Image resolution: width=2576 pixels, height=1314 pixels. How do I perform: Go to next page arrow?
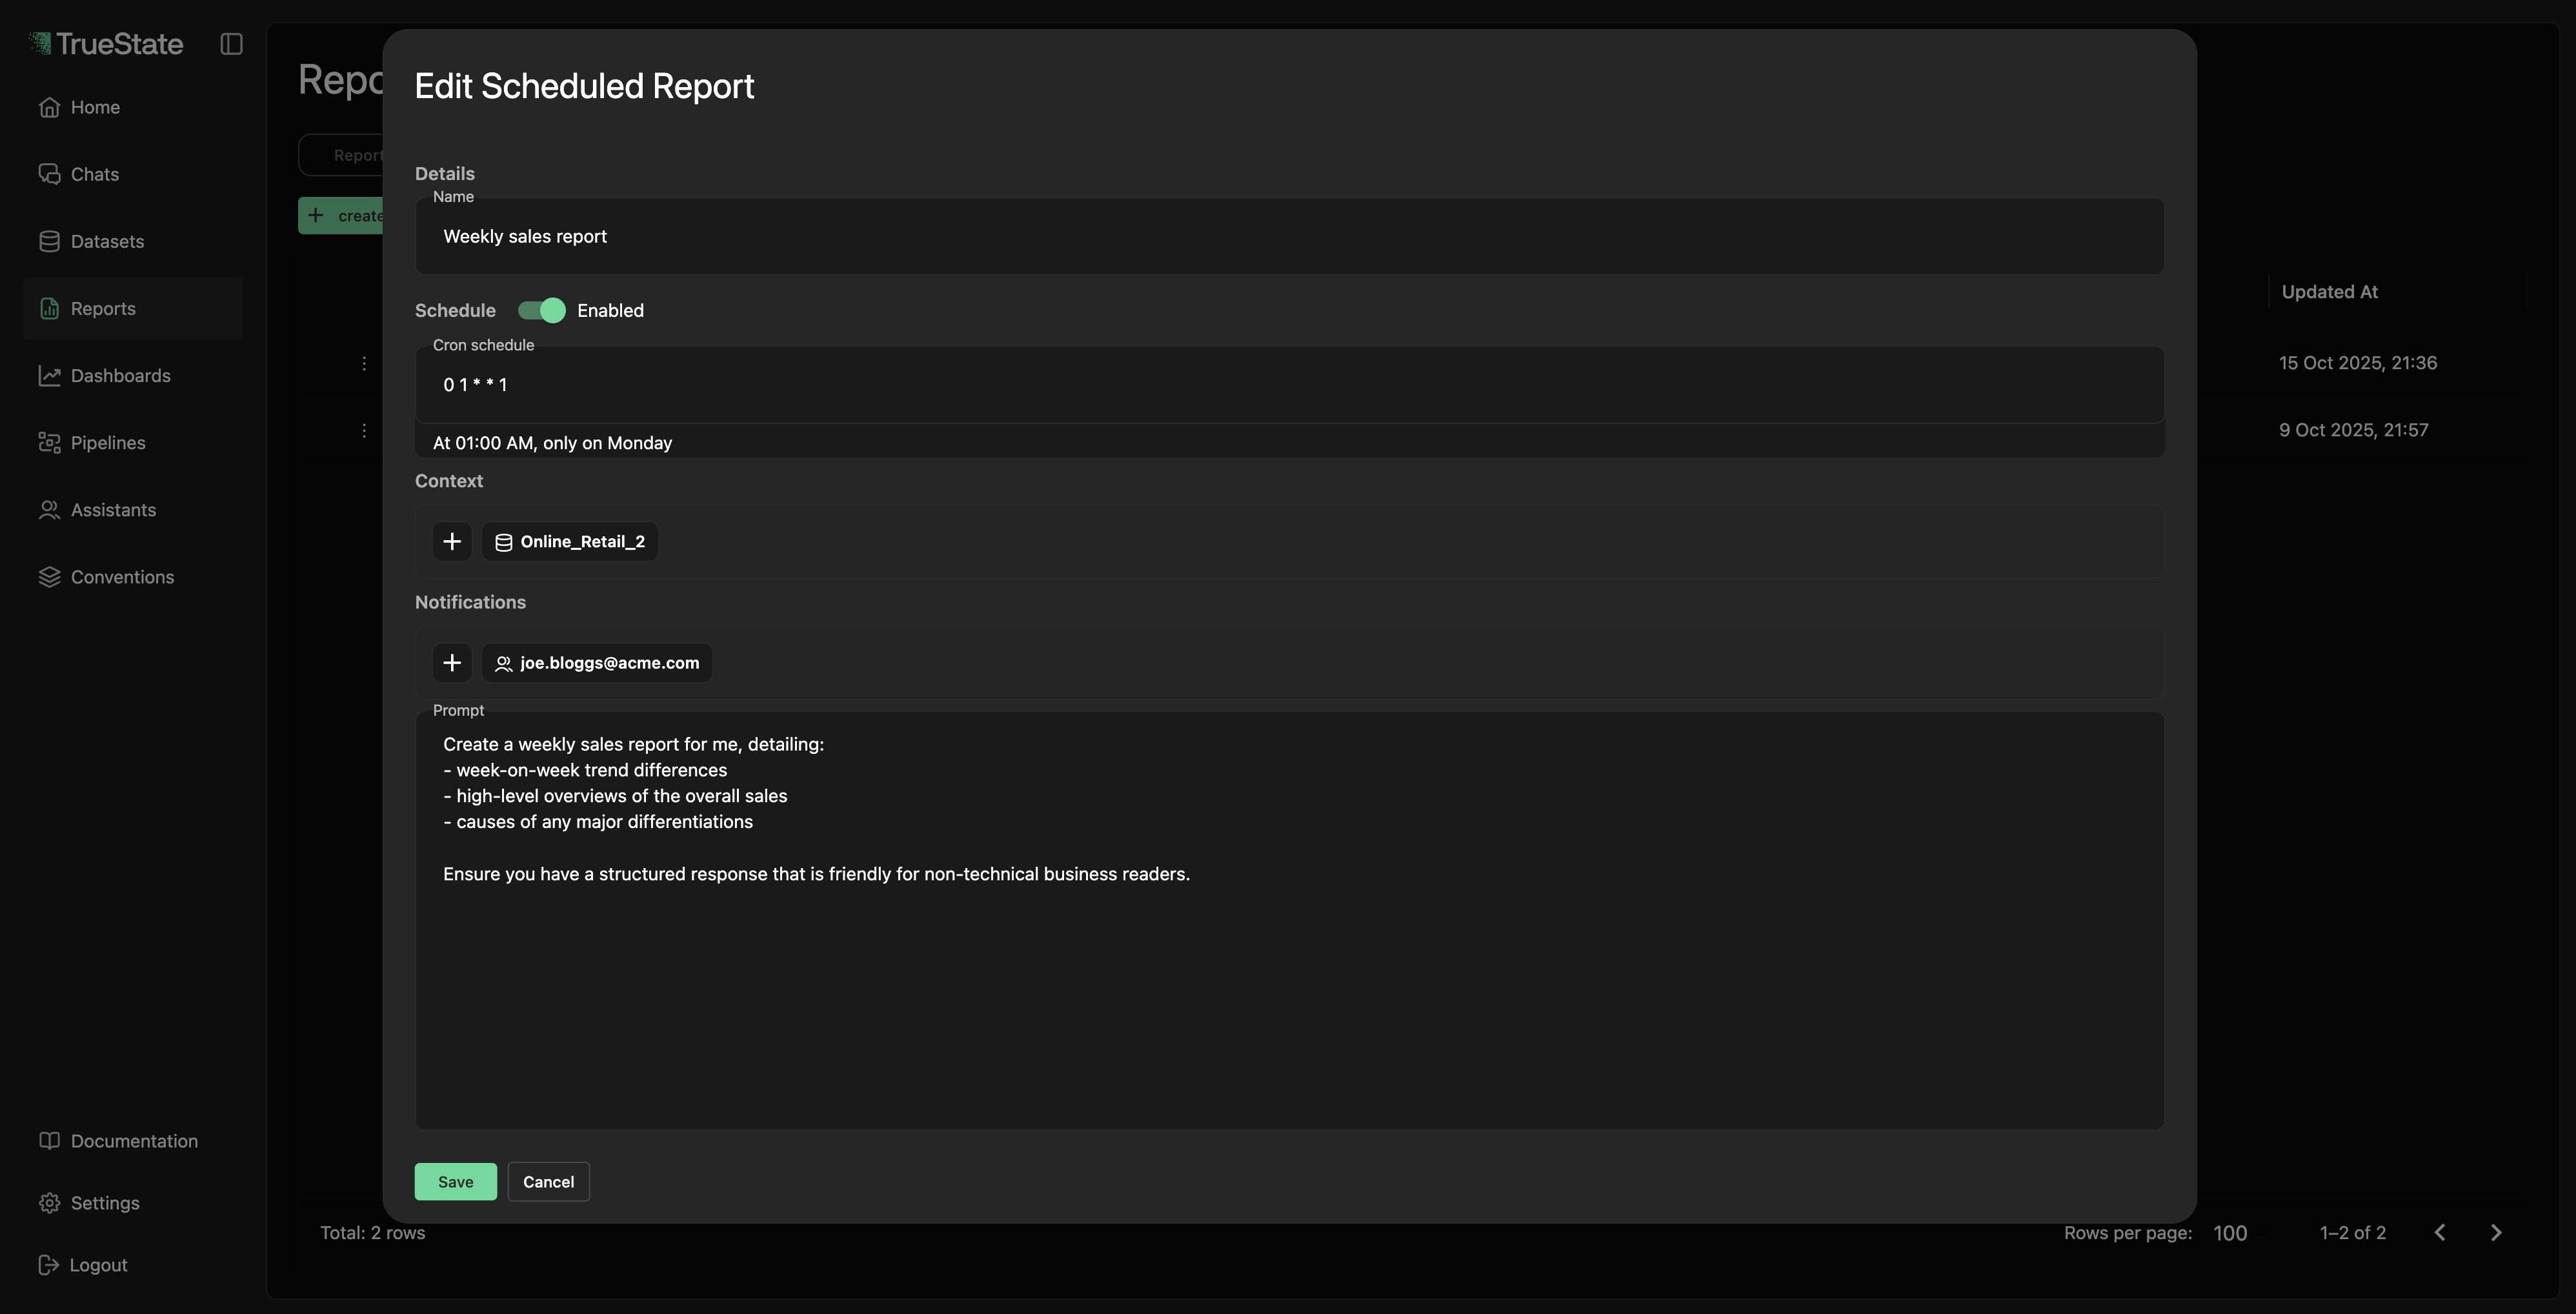pyautogui.click(x=2495, y=1233)
